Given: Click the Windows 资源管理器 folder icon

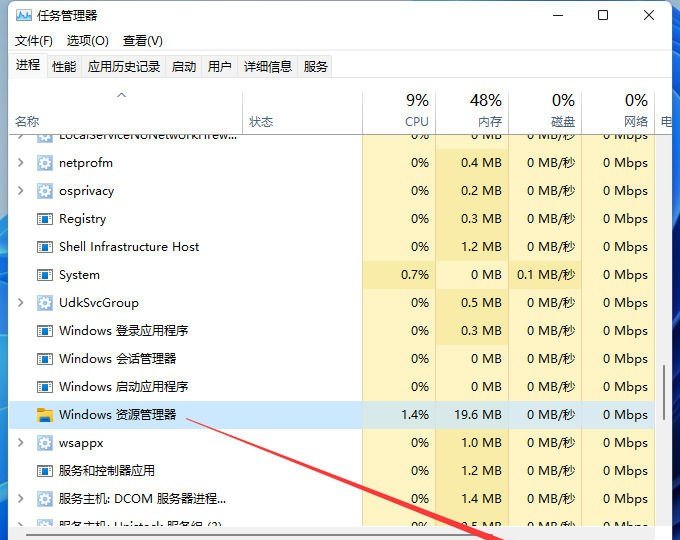Looking at the screenshot, I should click(45, 415).
